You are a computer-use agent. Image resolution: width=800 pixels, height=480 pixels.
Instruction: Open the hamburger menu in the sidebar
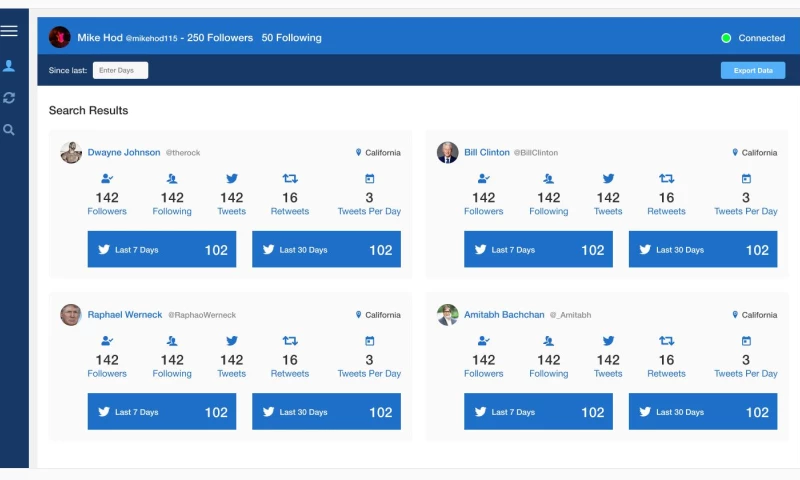tap(9, 31)
